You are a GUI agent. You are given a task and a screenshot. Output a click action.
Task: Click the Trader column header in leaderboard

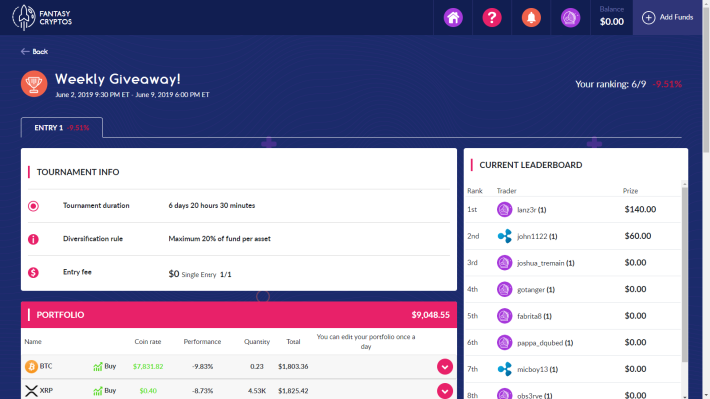tap(506, 191)
